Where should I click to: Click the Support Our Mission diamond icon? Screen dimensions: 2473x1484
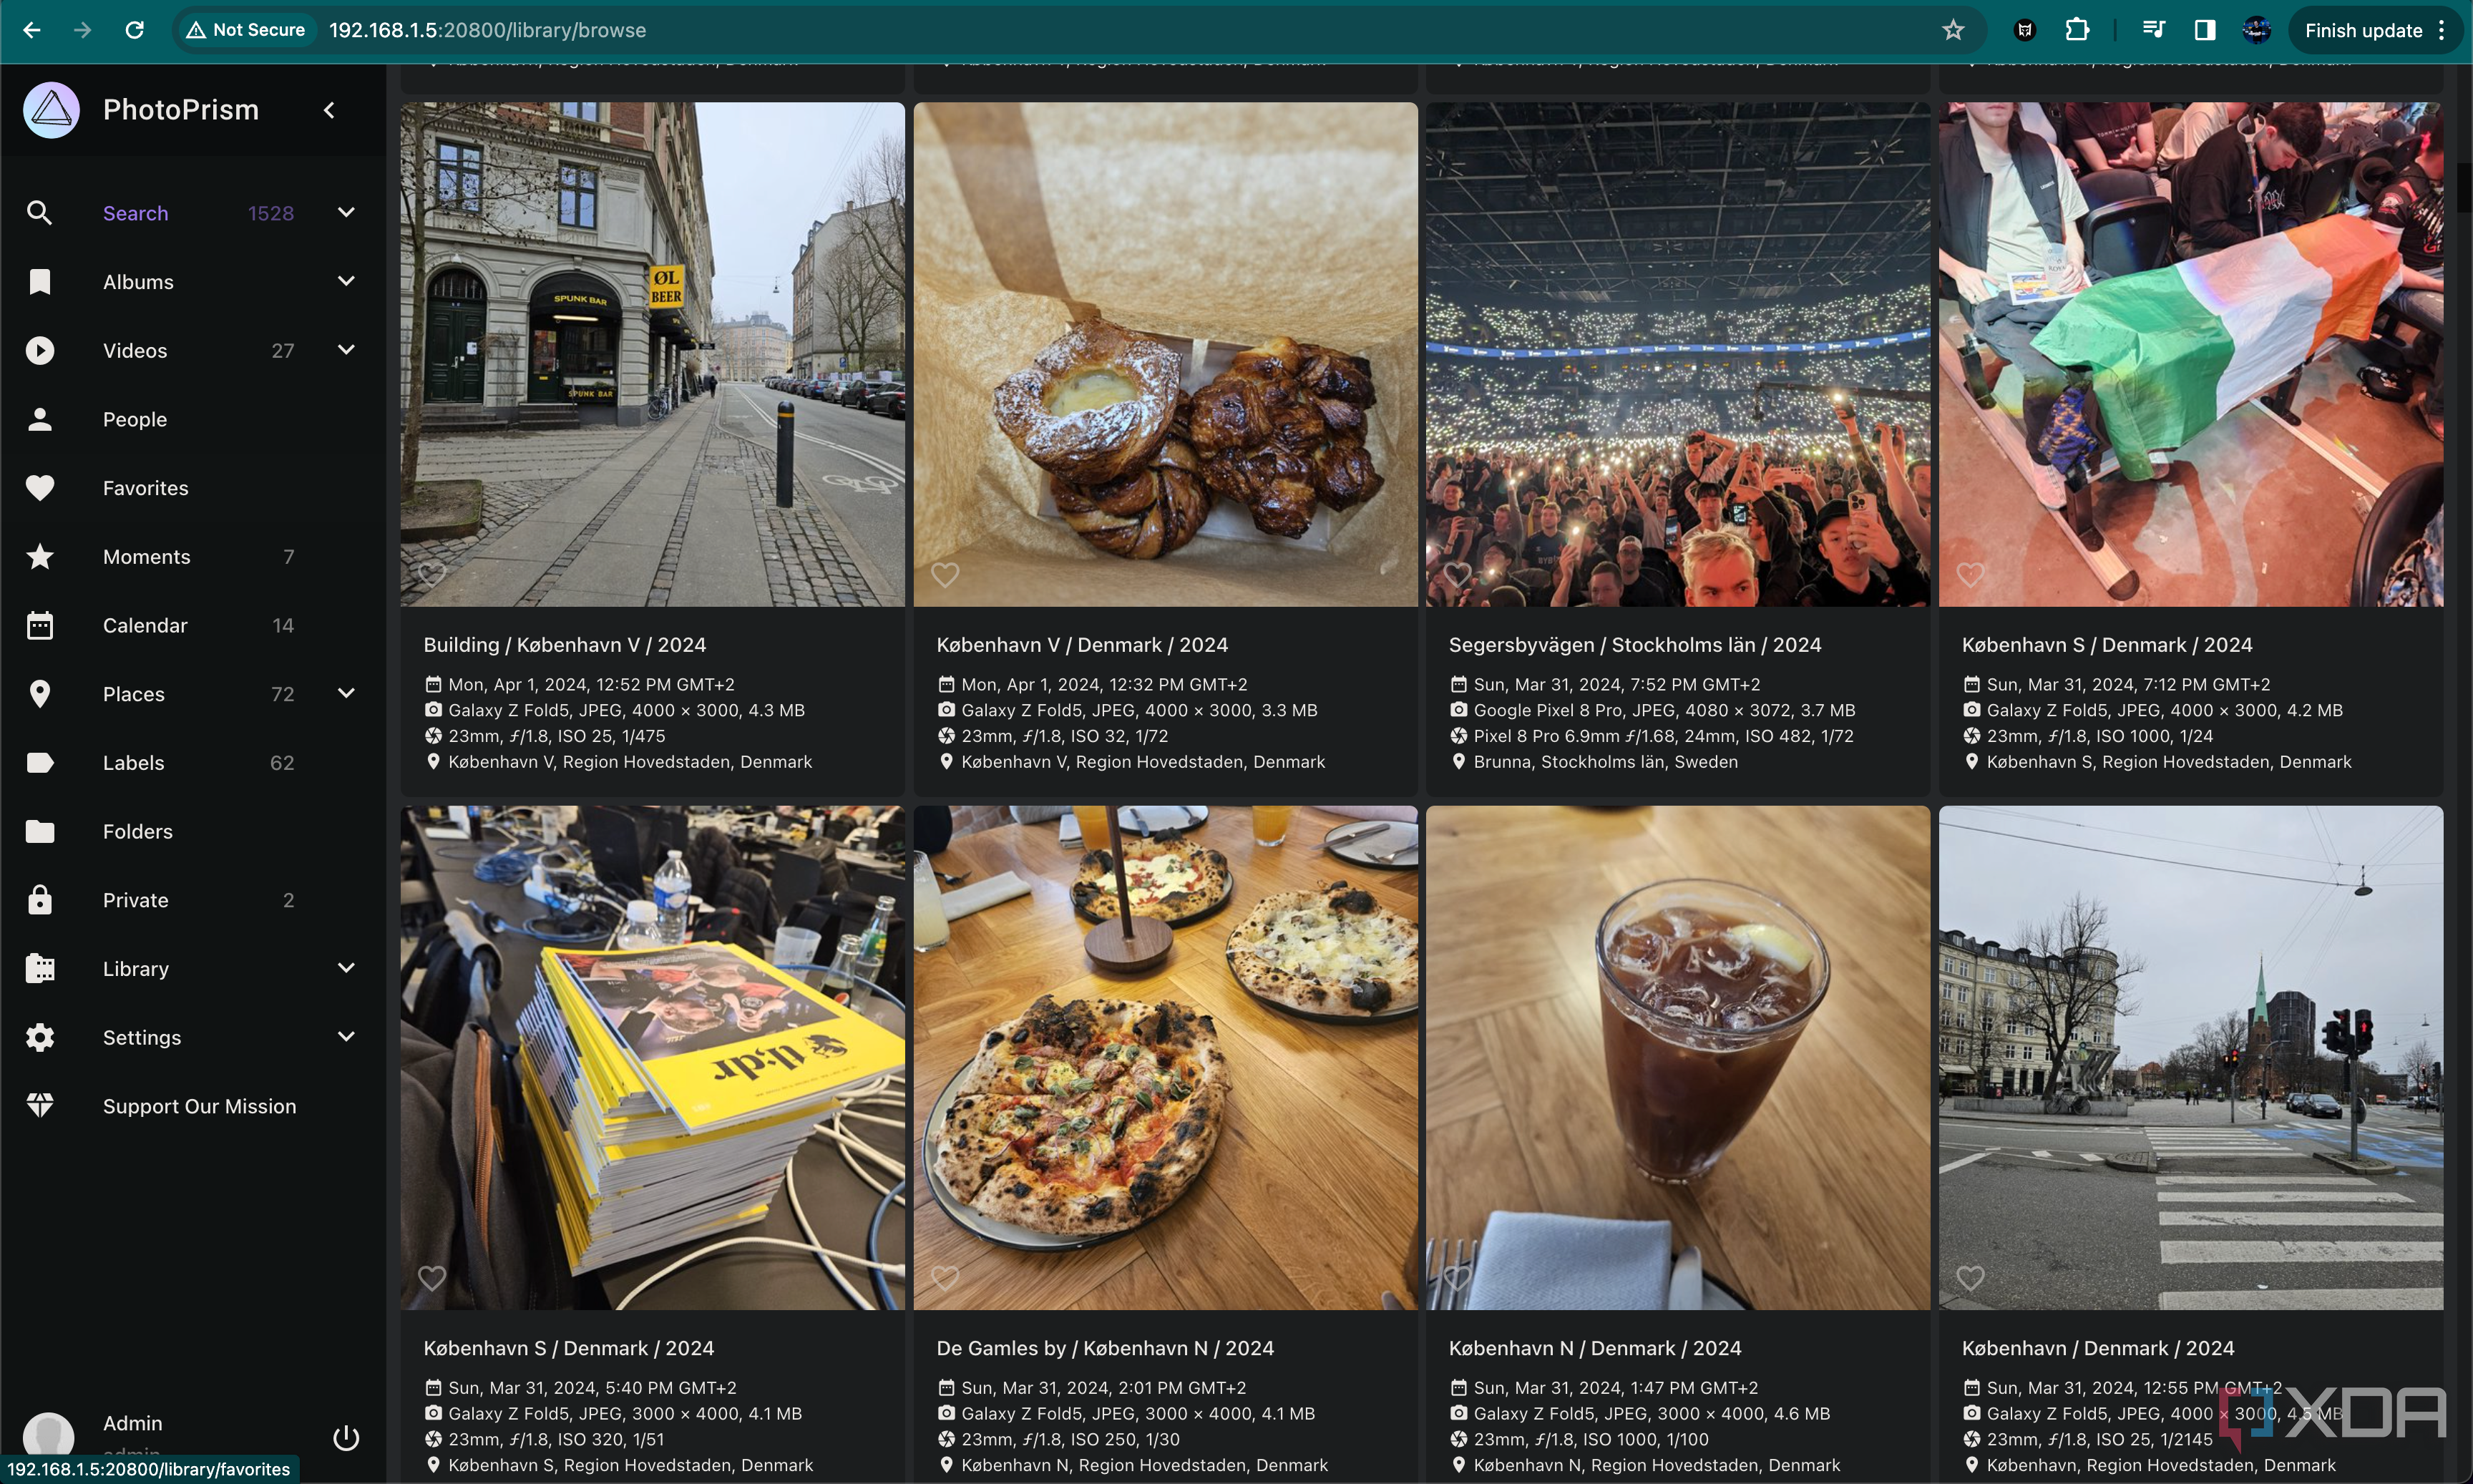pos(39,1106)
